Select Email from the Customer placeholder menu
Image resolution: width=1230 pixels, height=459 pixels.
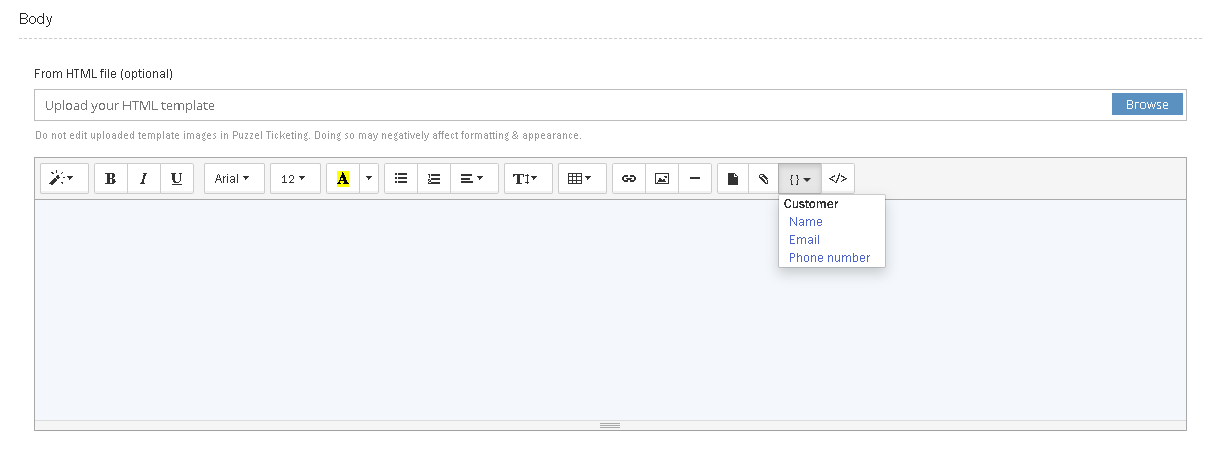point(804,240)
